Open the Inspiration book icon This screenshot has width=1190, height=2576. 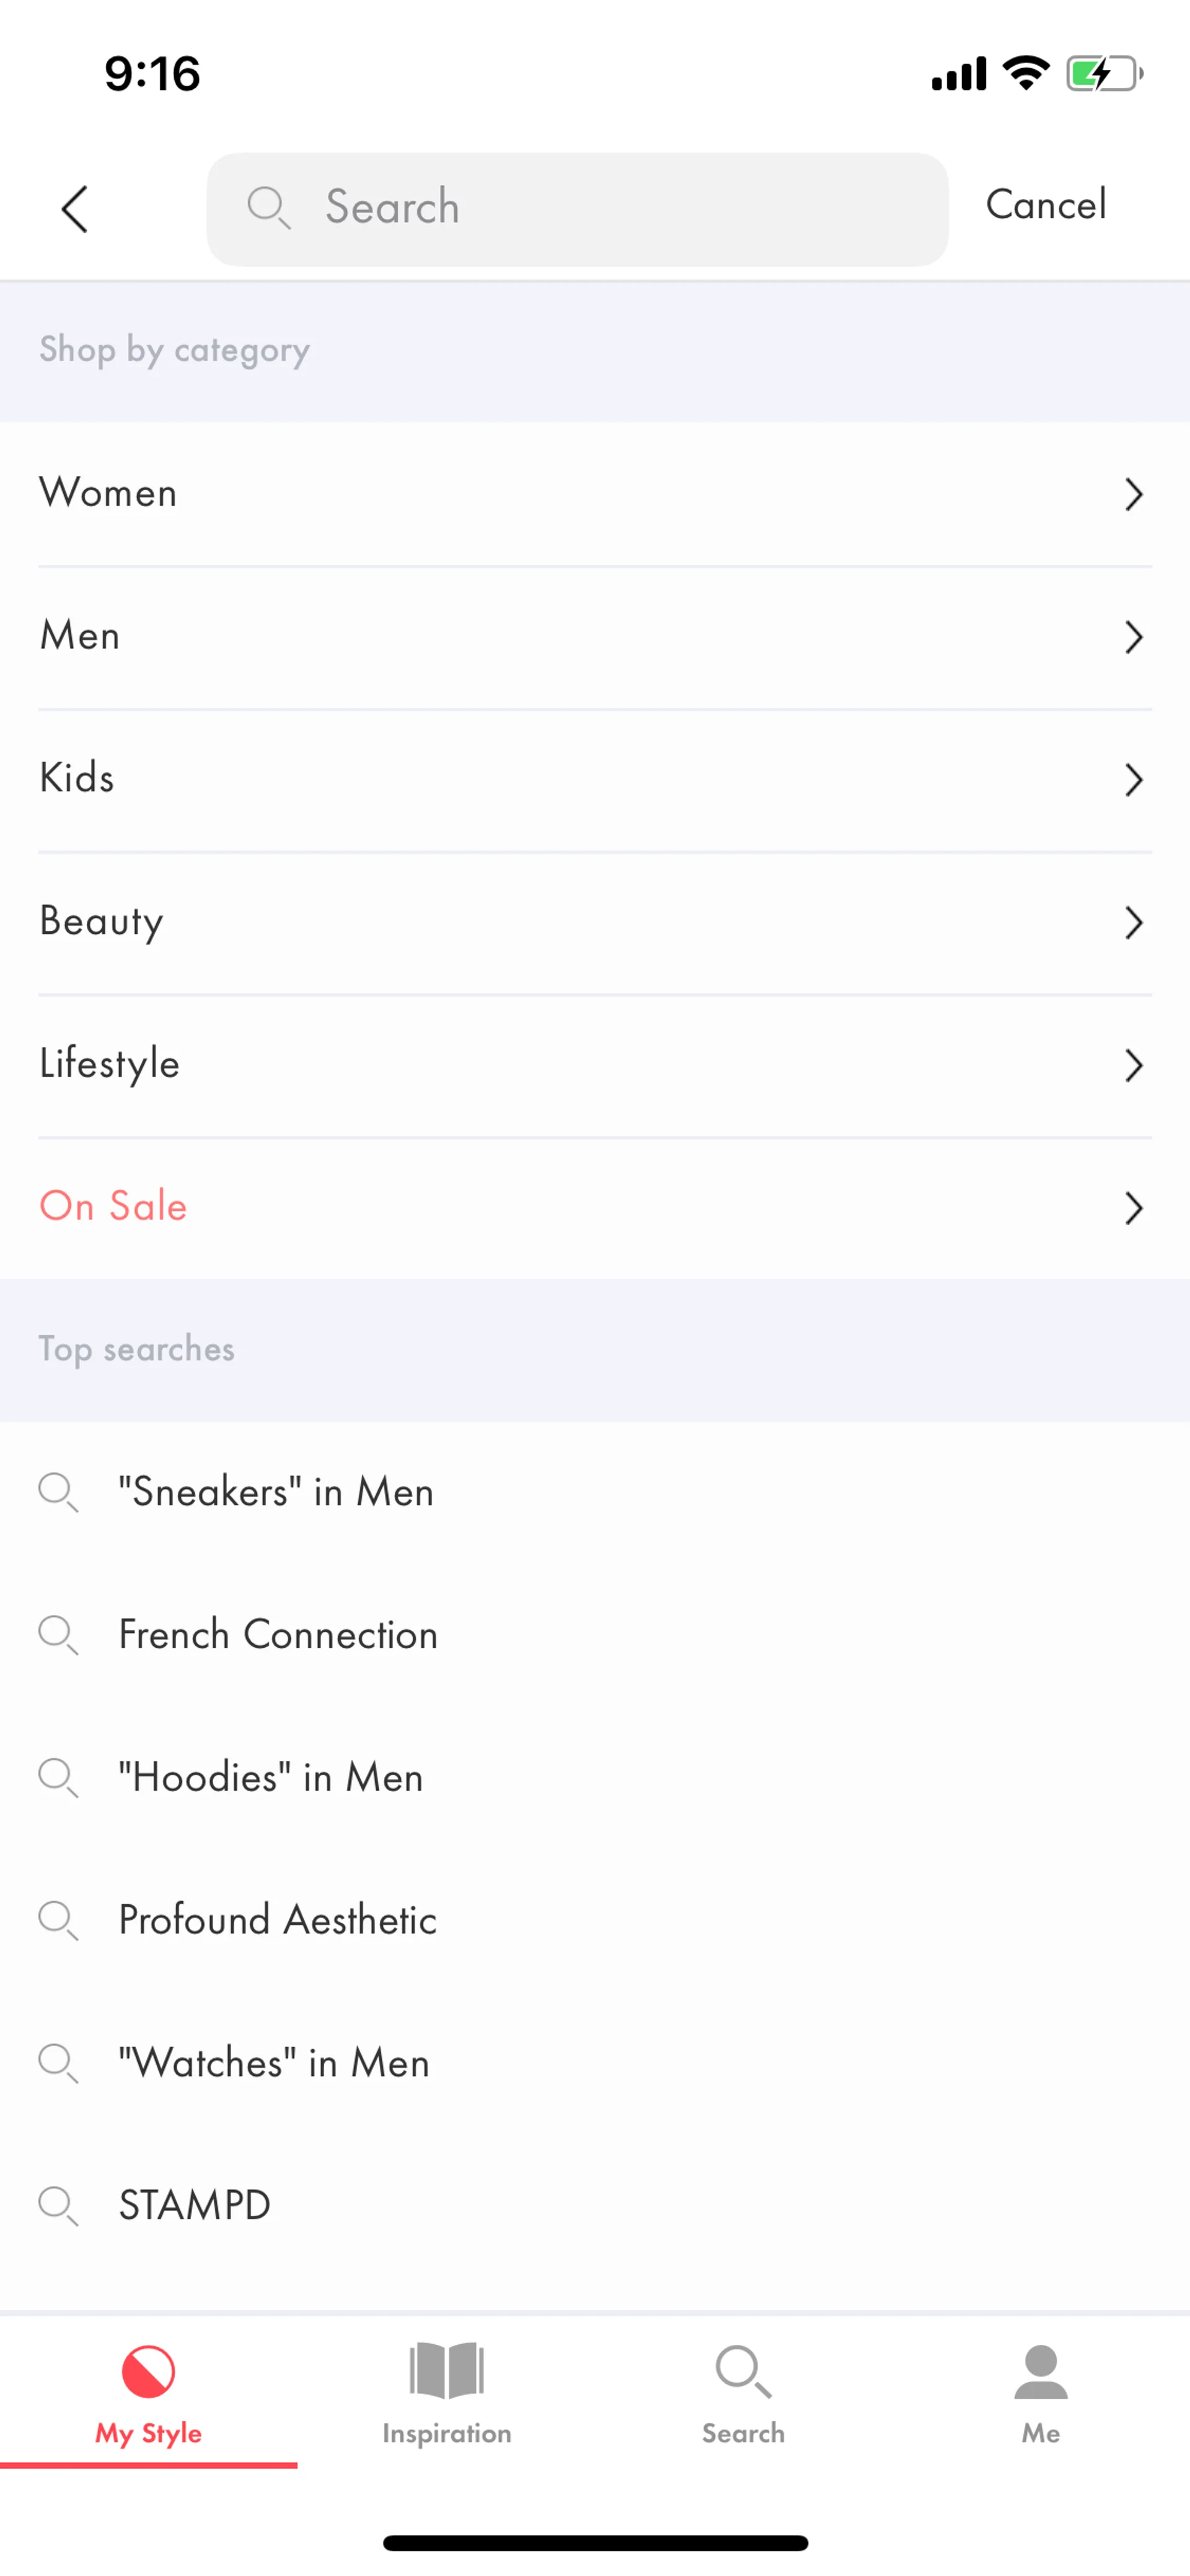(446, 2371)
